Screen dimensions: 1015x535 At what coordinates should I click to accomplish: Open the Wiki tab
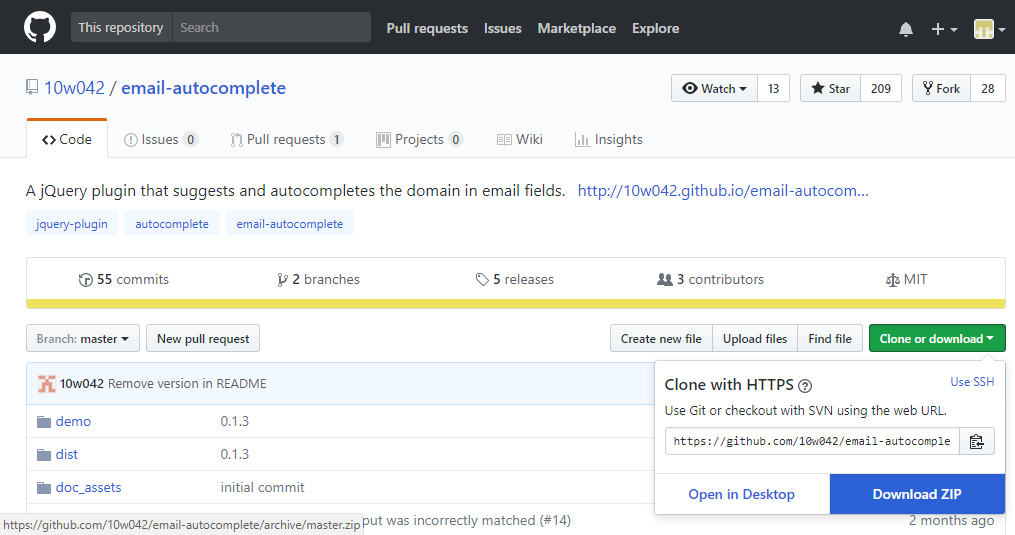click(x=520, y=139)
